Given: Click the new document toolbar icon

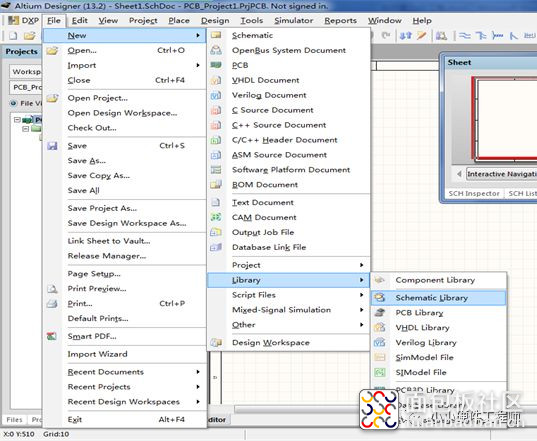Looking at the screenshot, I should 13,36.
